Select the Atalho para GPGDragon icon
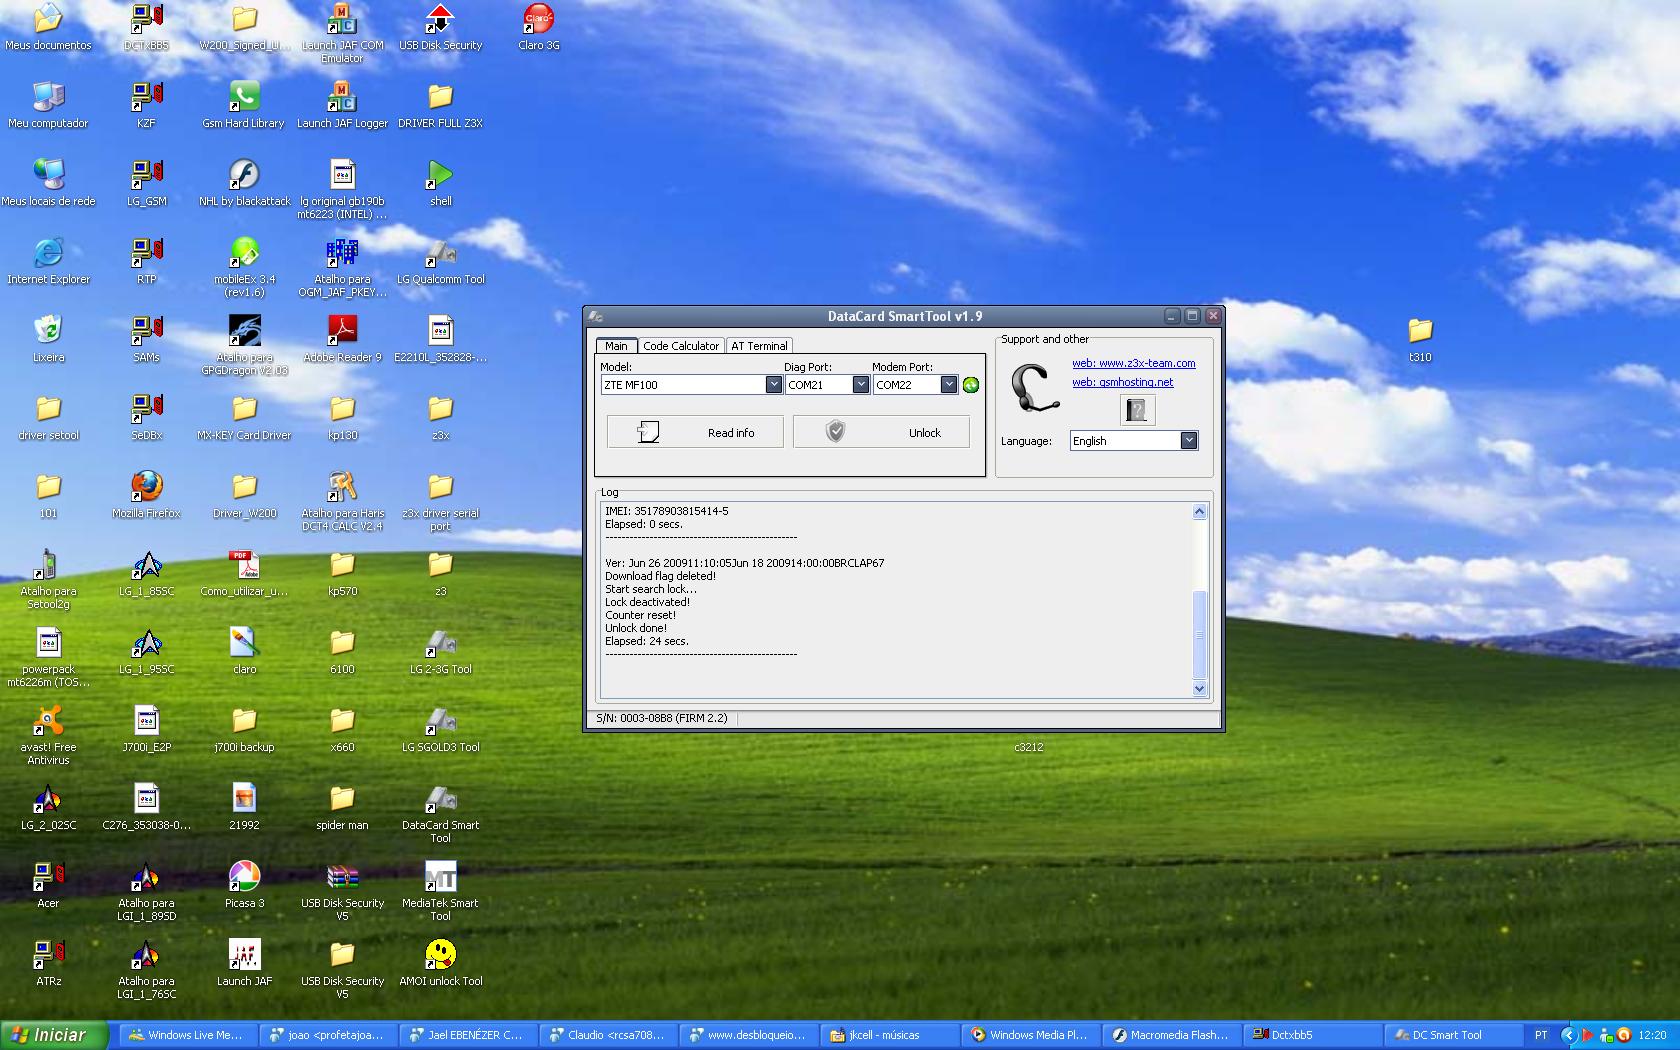The width and height of the screenshot is (1680, 1050). (244, 345)
